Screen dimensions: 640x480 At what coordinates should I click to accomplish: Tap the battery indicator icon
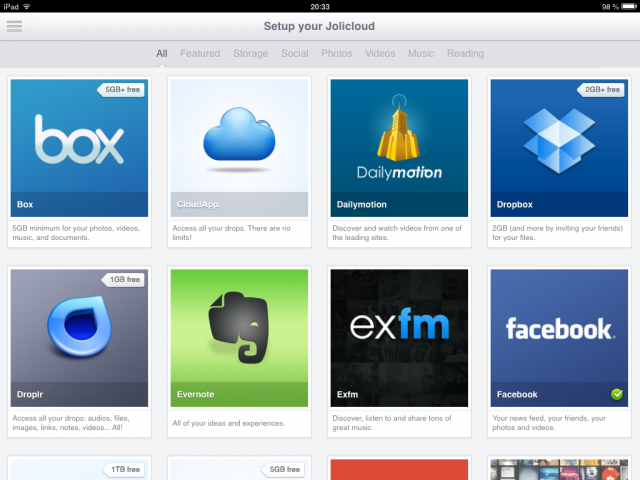tap(629, 7)
